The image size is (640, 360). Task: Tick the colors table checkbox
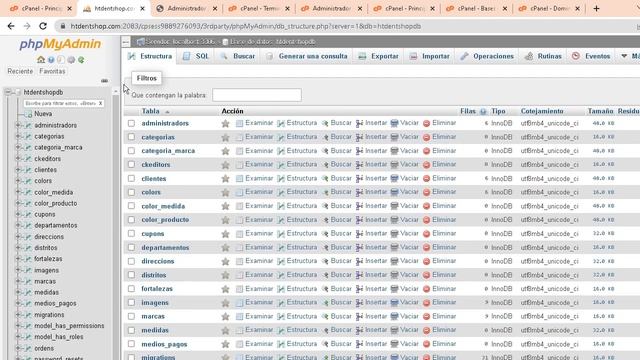(x=131, y=192)
